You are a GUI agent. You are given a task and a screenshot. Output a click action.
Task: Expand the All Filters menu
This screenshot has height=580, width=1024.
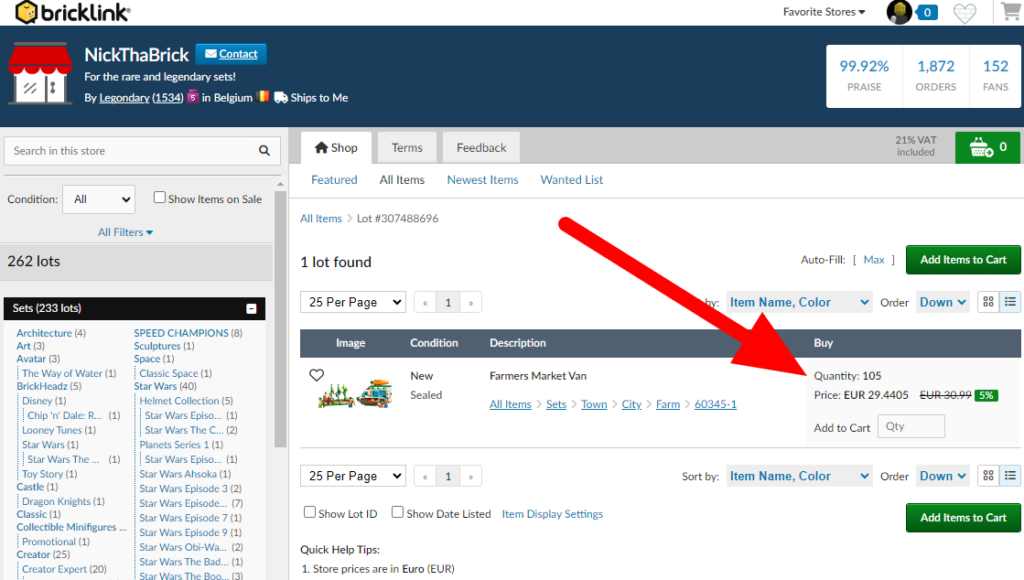pos(126,232)
